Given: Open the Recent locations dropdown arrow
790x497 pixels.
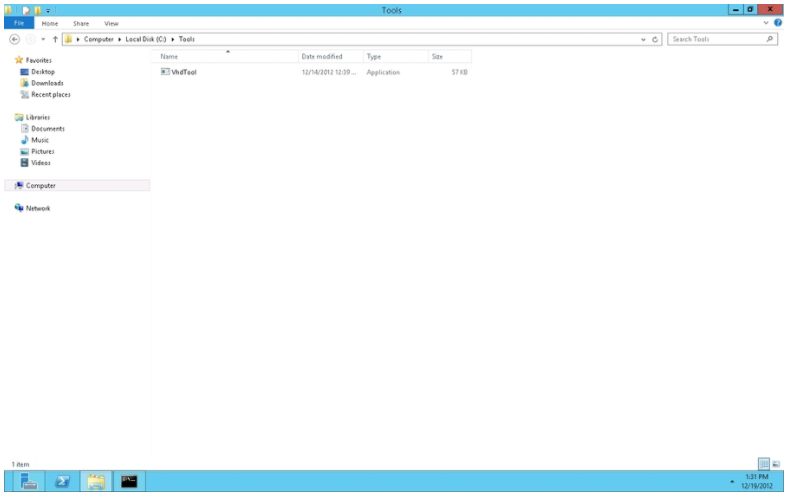Looking at the screenshot, I should coord(43,39).
